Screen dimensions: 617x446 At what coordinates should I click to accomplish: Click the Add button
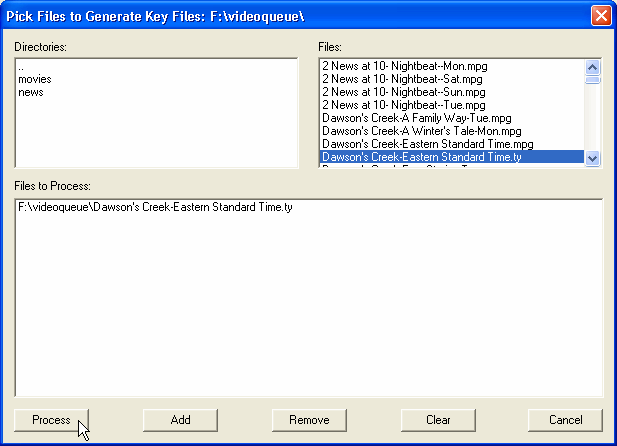(181, 420)
